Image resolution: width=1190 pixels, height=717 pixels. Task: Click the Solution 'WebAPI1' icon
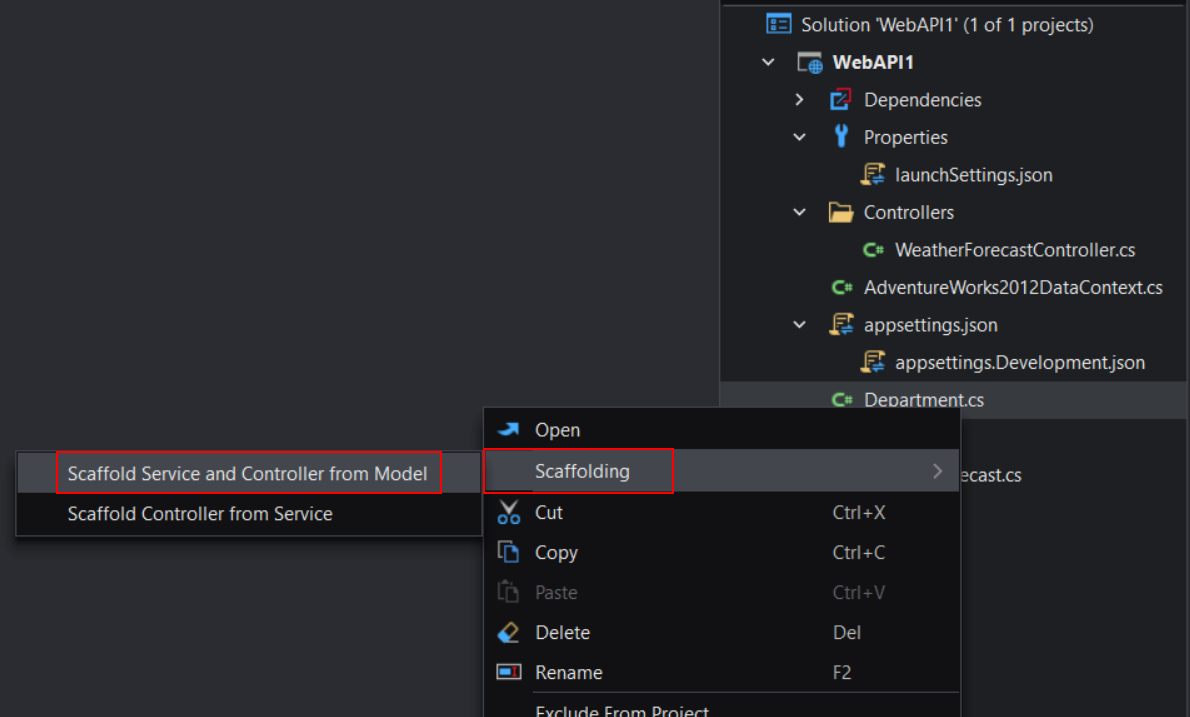778,24
